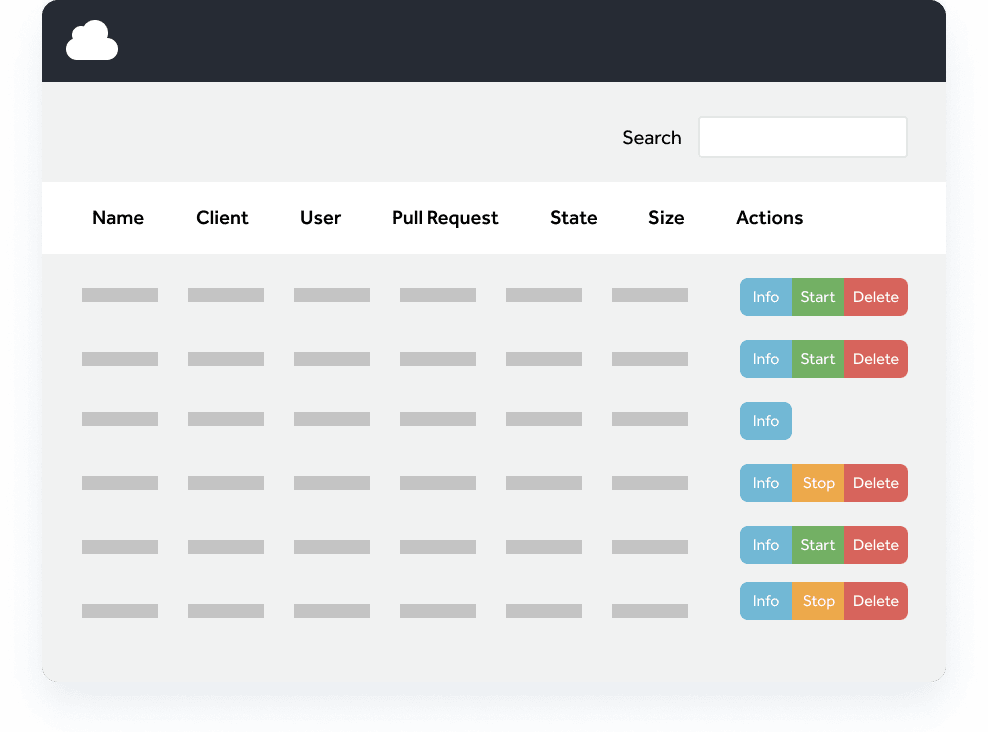Start the fifth row's job
The image size is (988, 732).
point(817,544)
